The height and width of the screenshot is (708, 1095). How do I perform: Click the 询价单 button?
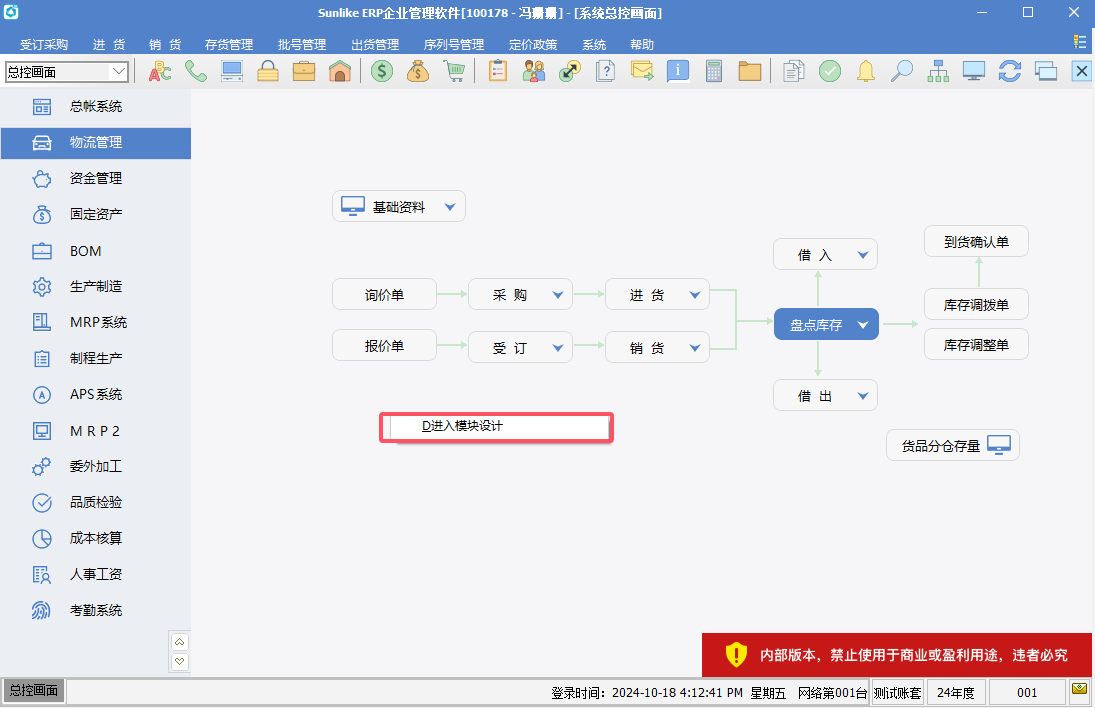tap(384, 295)
